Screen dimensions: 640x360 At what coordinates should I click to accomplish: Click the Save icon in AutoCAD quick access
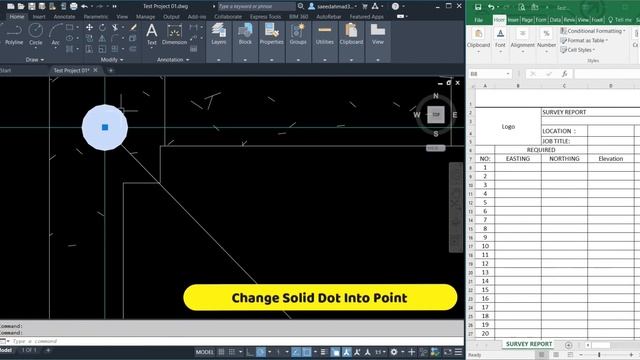[x=31, y=6]
